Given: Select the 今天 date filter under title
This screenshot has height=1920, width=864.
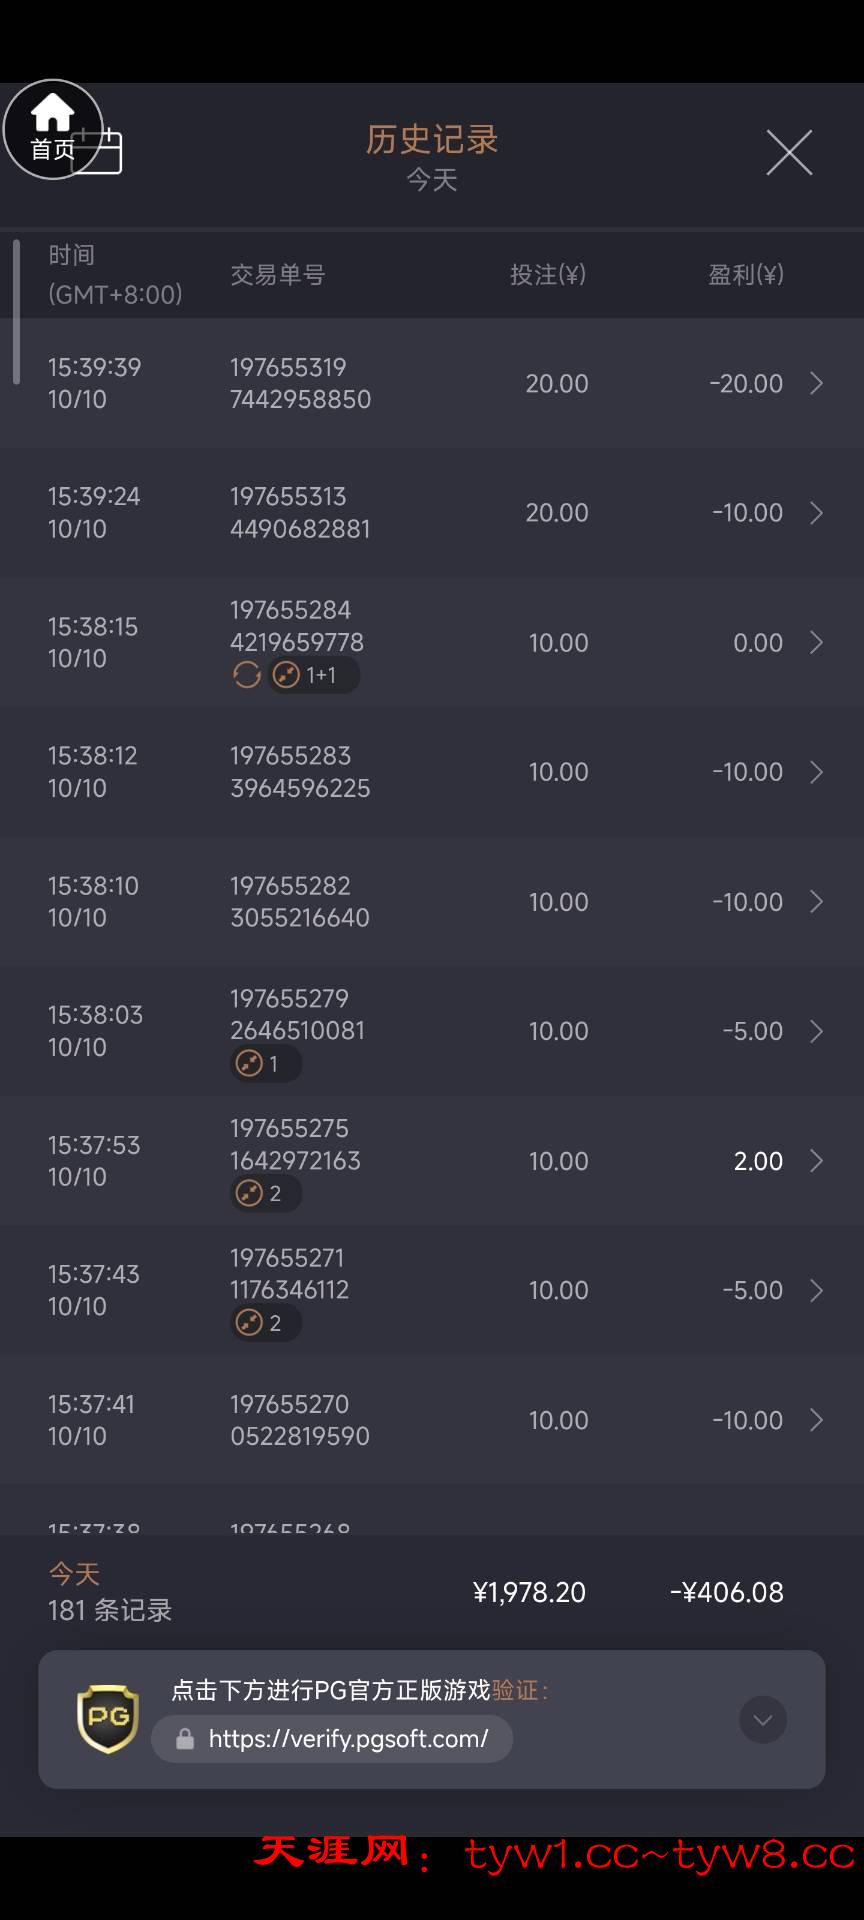Looking at the screenshot, I should [432, 180].
